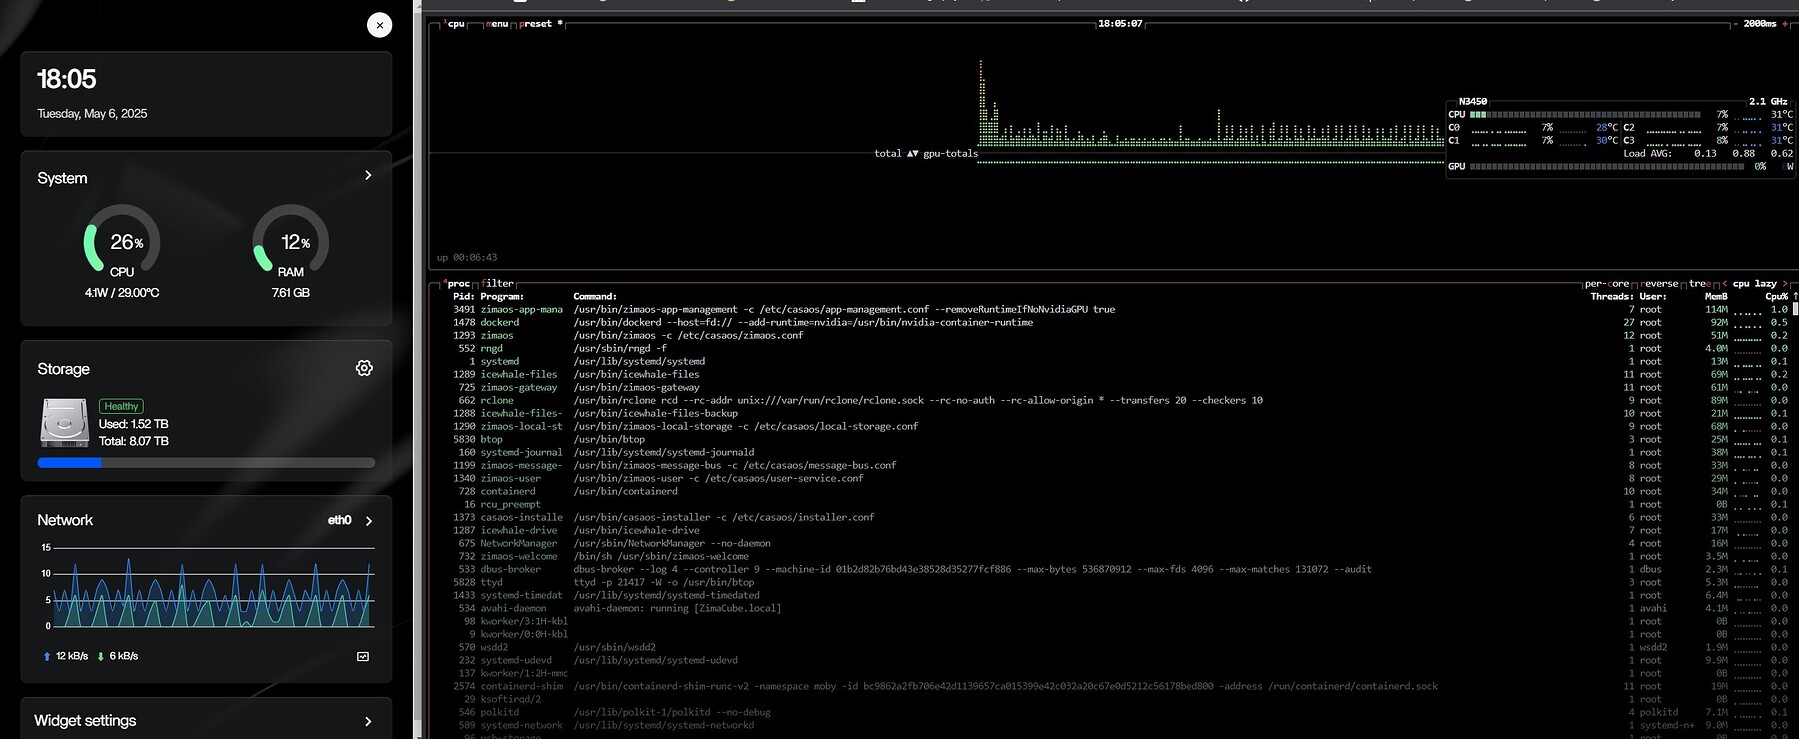Click the eth0 interface label
1799x739 pixels.
coord(340,520)
